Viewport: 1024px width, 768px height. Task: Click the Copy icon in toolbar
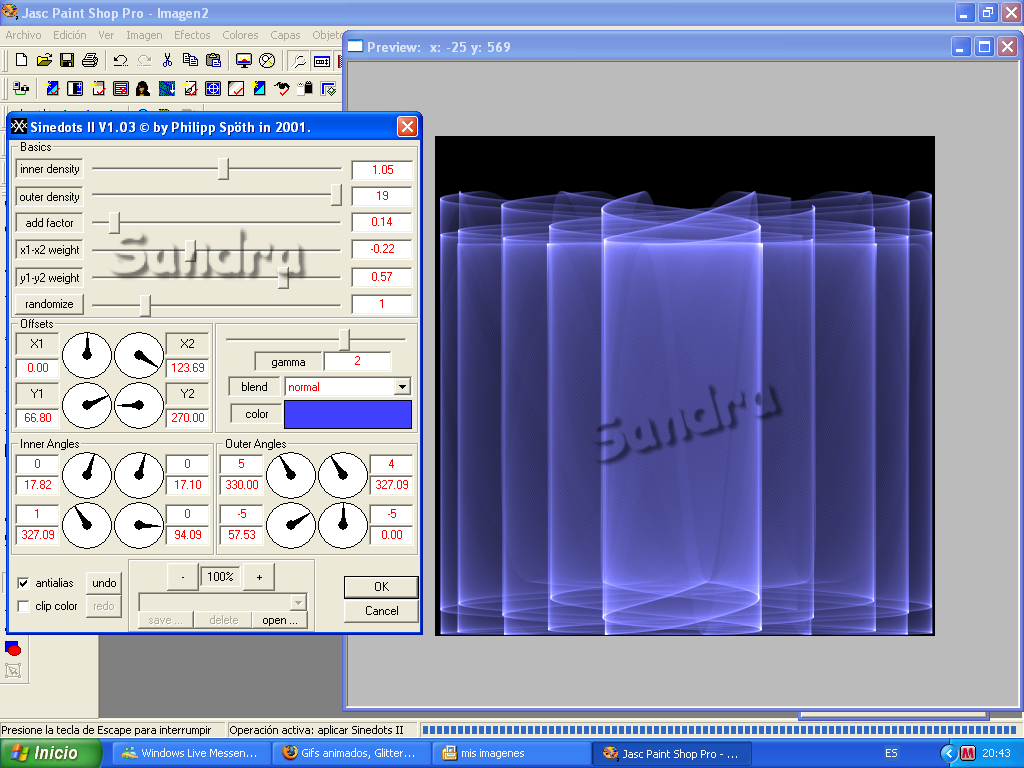[x=190, y=61]
